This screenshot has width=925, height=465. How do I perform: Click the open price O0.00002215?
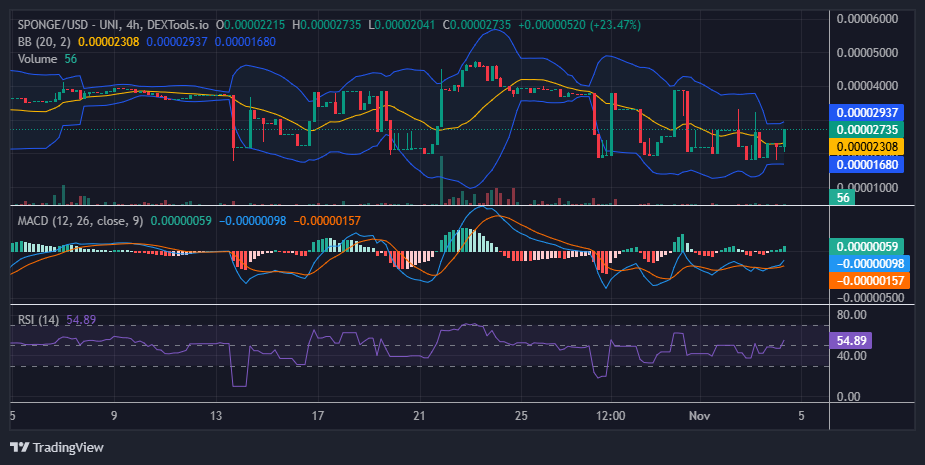pyautogui.click(x=250, y=25)
